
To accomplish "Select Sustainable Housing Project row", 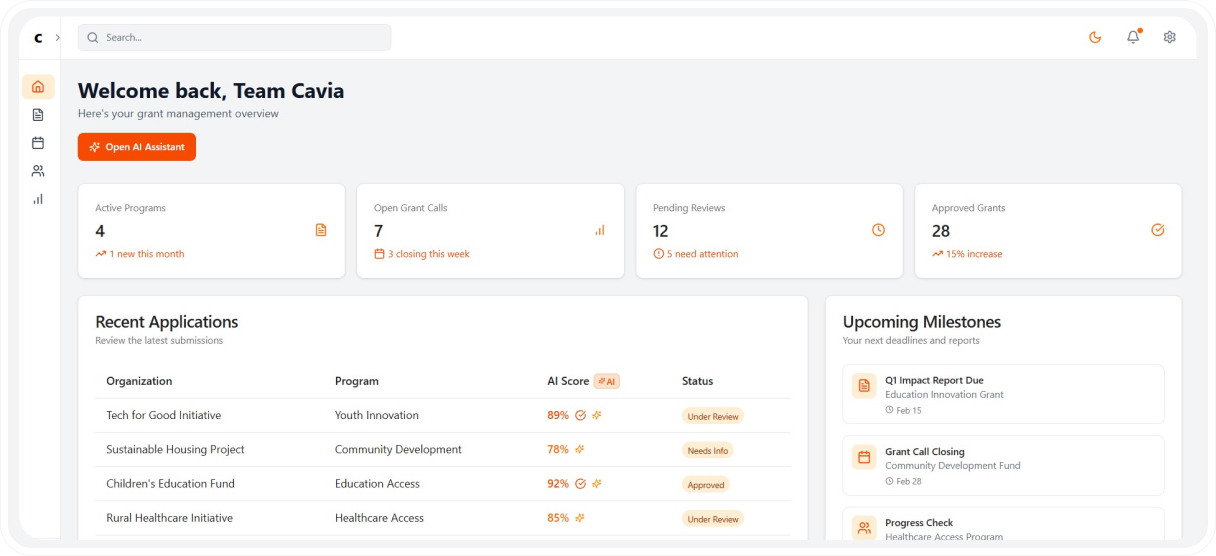I will point(443,450).
